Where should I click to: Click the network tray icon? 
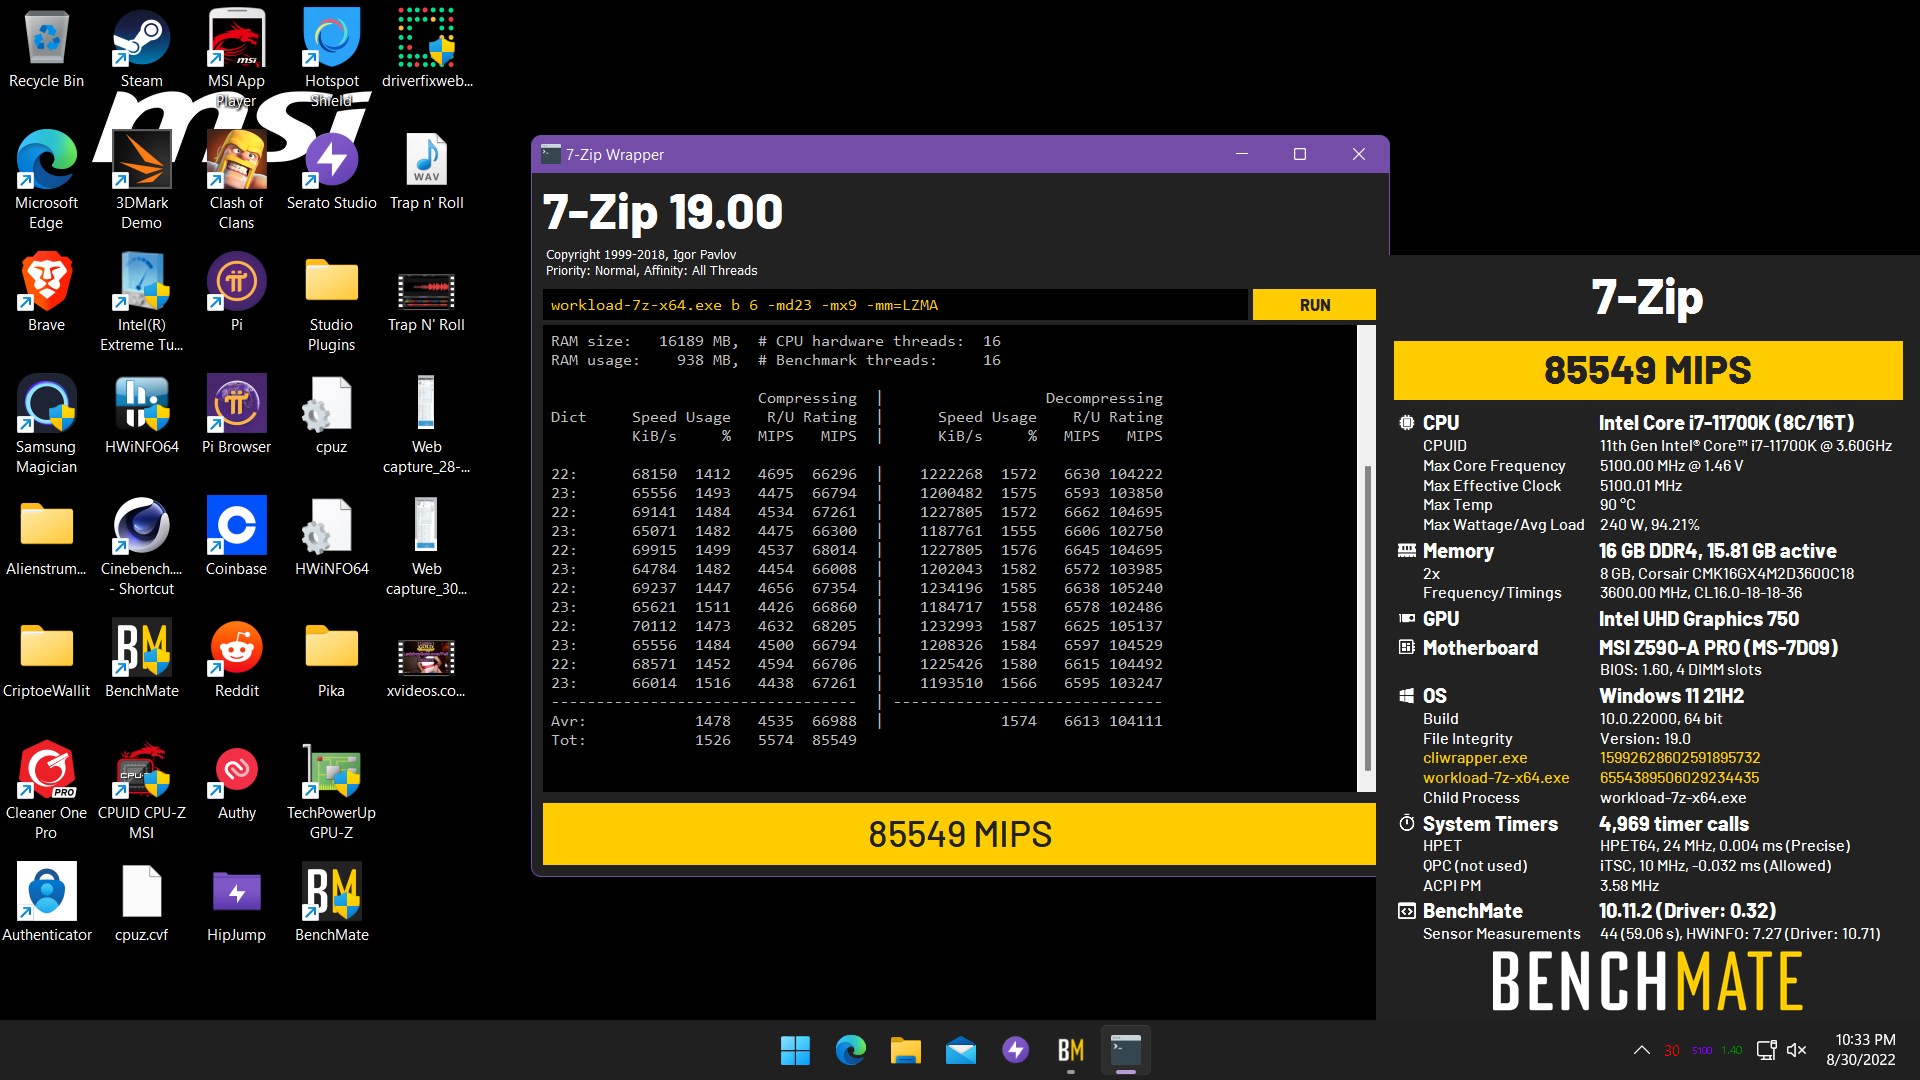[x=1766, y=1050]
